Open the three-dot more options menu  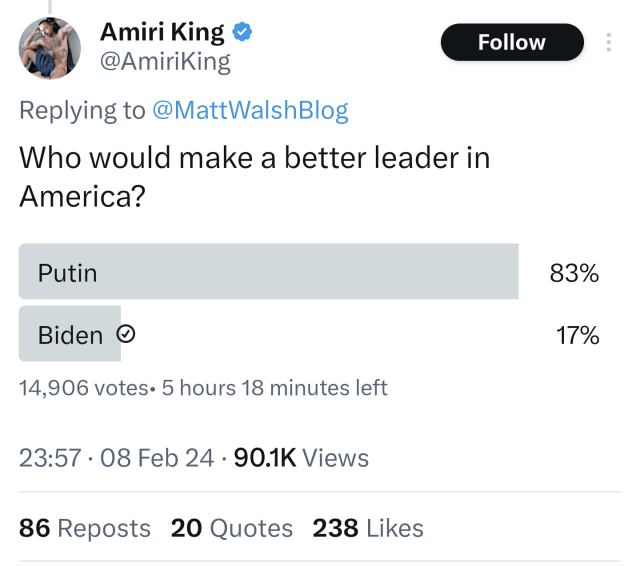coord(609,42)
